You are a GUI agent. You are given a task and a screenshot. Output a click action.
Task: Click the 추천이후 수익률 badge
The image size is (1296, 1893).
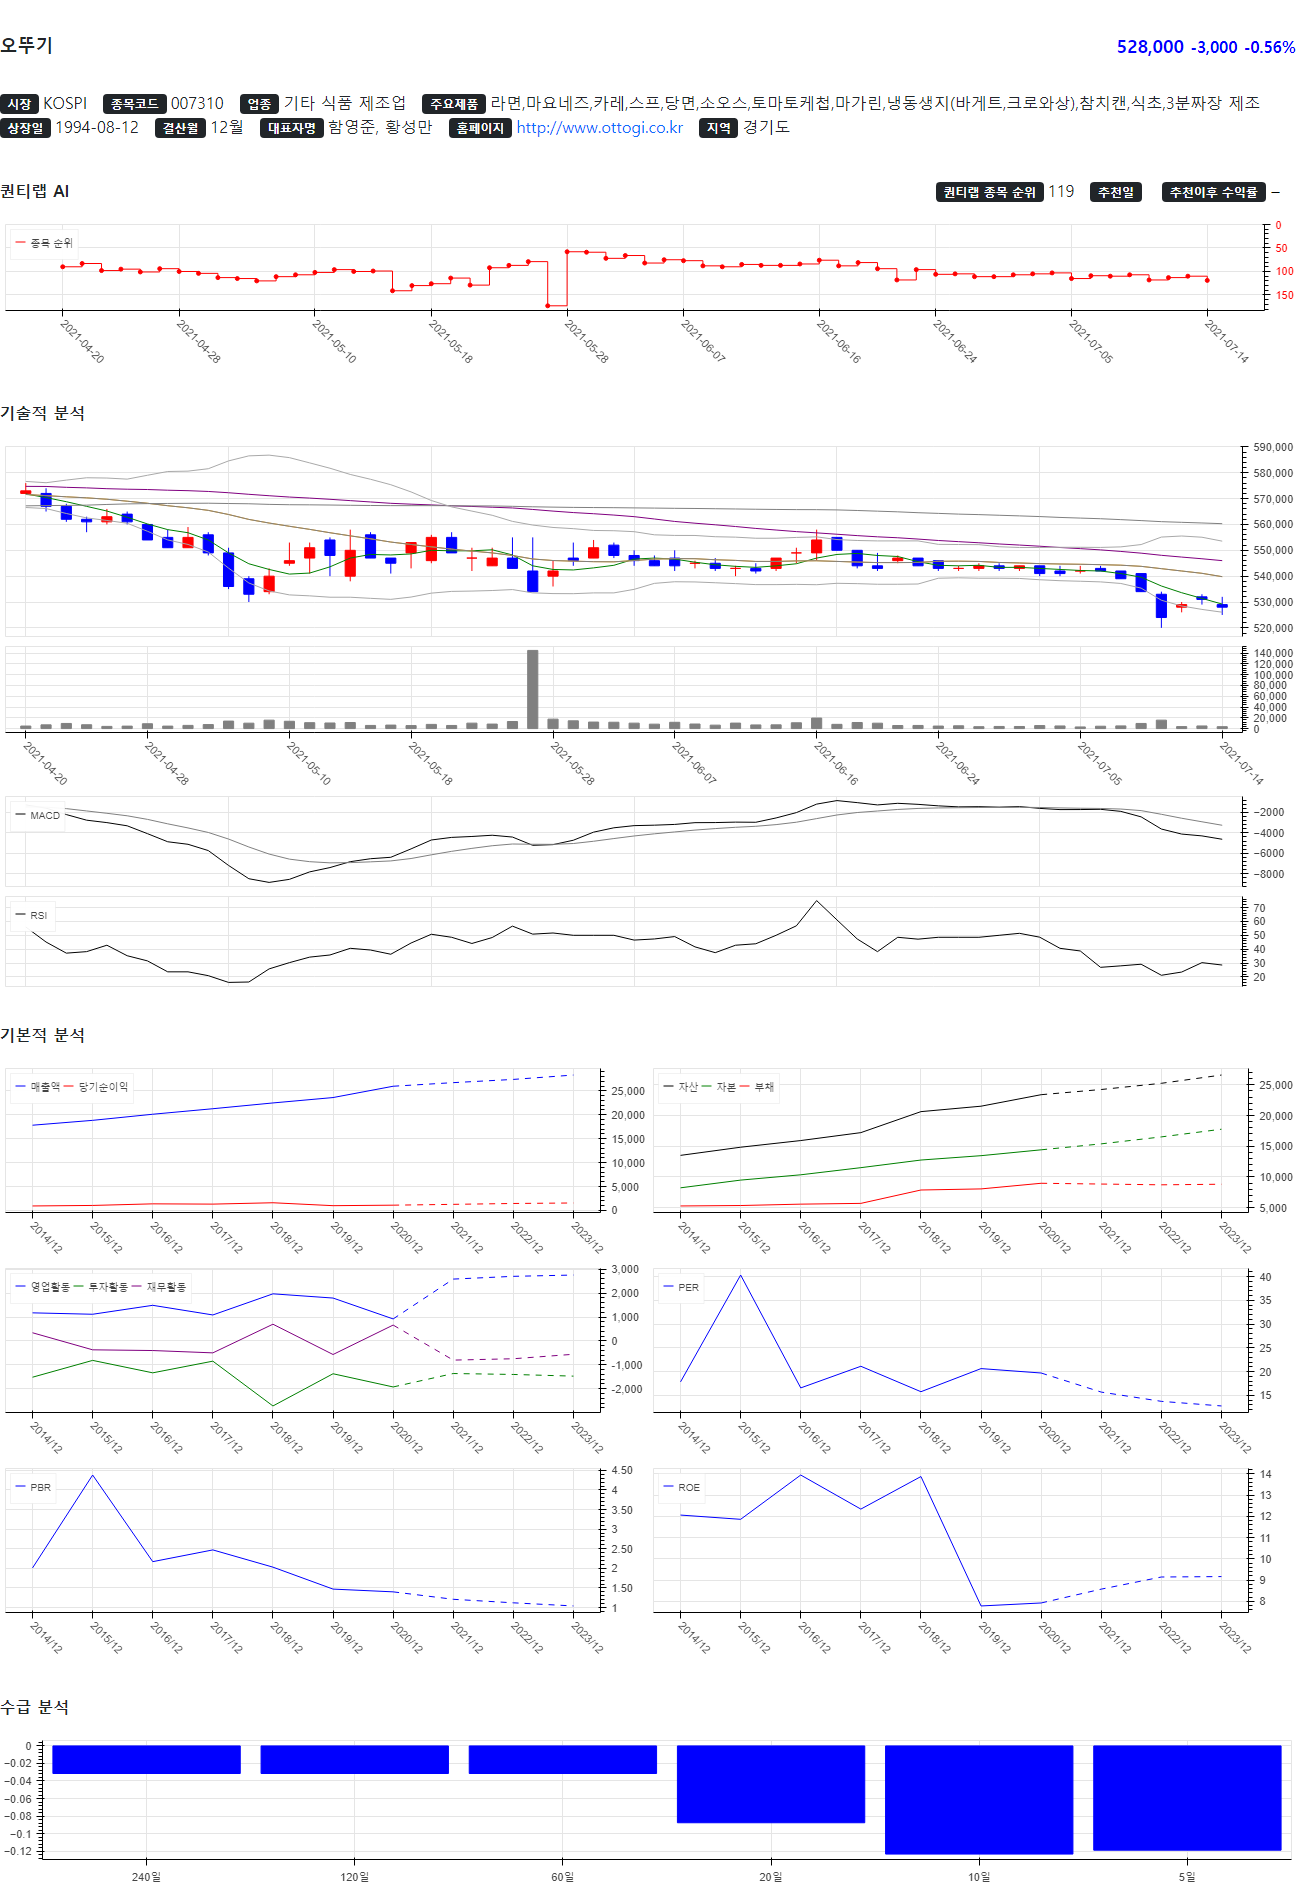pyautogui.click(x=1214, y=192)
